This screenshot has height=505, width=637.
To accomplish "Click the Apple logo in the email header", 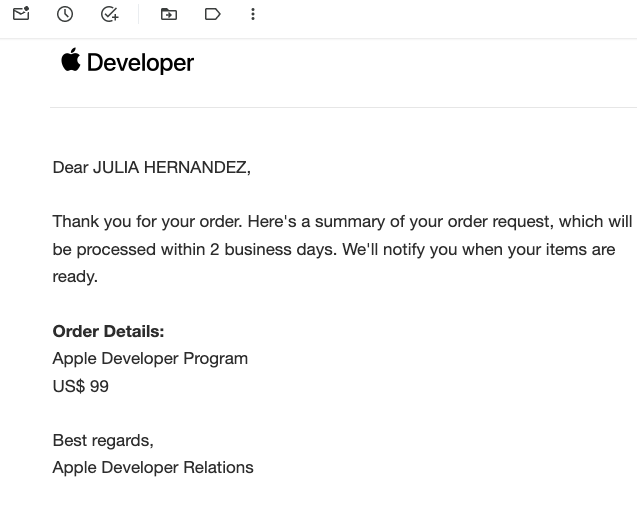I will [x=70, y=61].
